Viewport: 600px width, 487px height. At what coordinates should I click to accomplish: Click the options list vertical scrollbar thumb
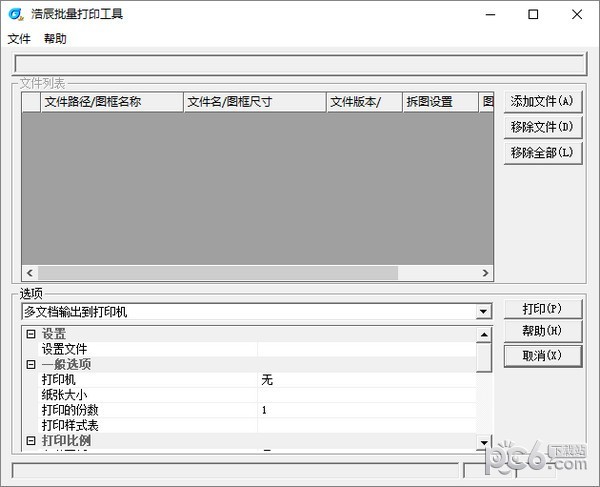click(x=484, y=357)
